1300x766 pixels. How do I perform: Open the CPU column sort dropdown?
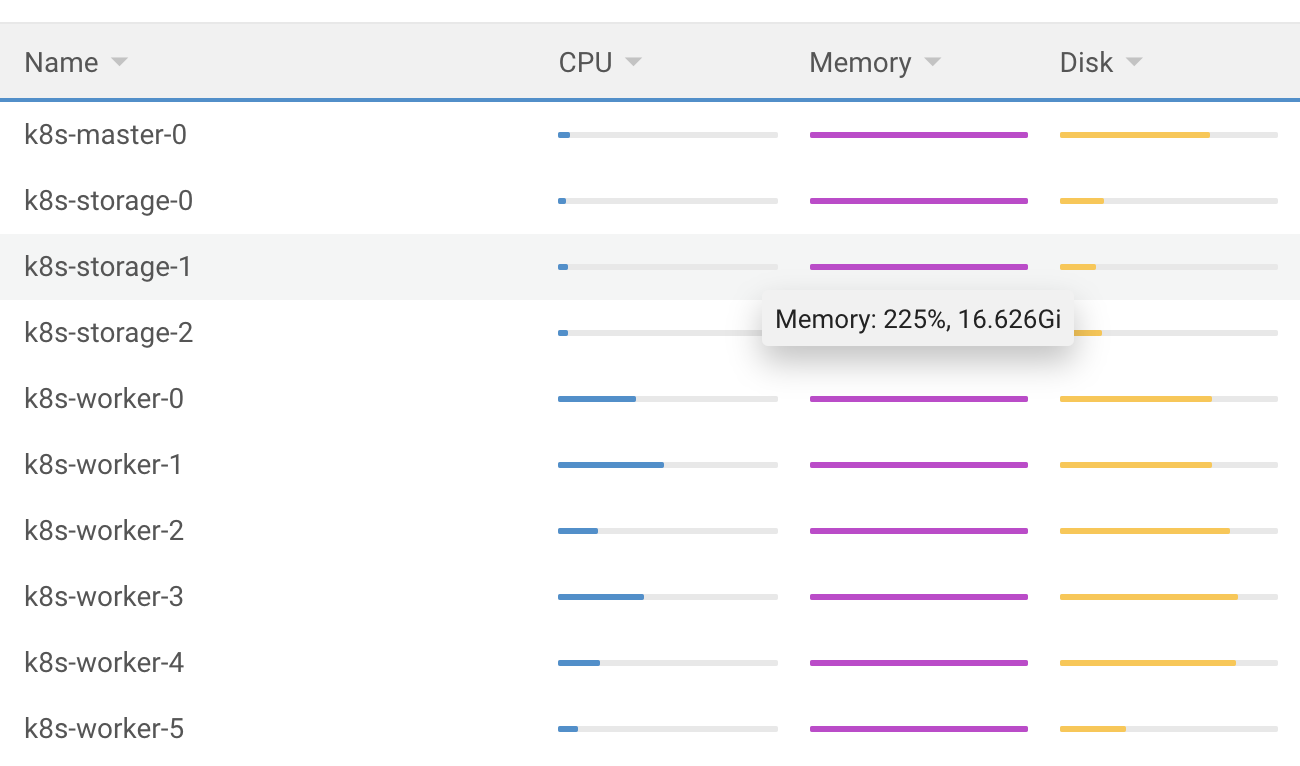pyautogui.click(x=633, y=62)
